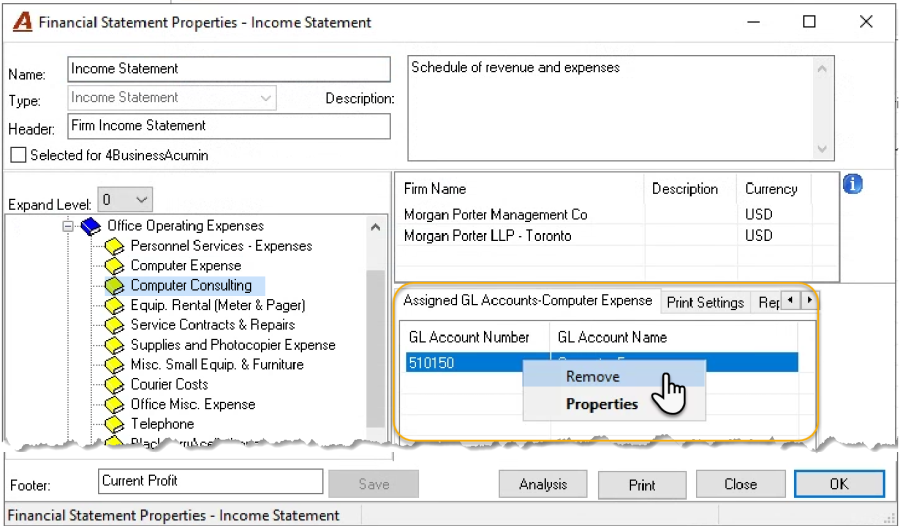Click the GL Account Number column header

[475, 337]
